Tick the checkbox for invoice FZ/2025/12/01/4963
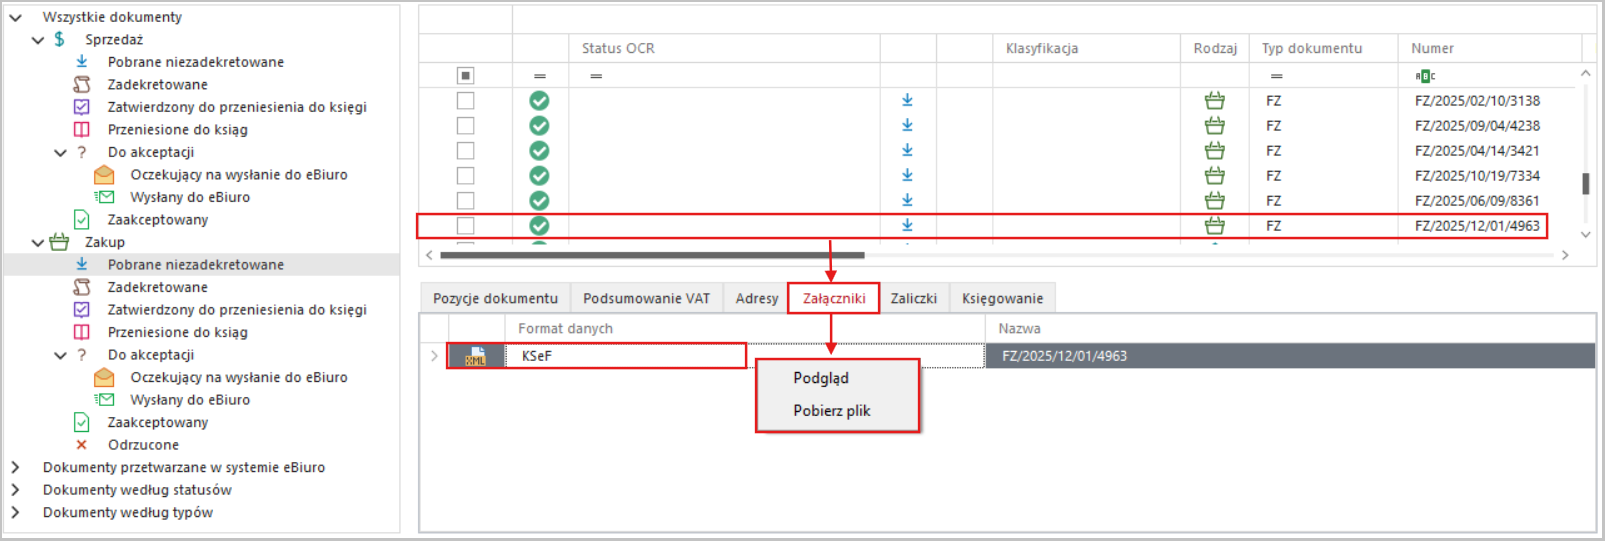 (466, 226)
